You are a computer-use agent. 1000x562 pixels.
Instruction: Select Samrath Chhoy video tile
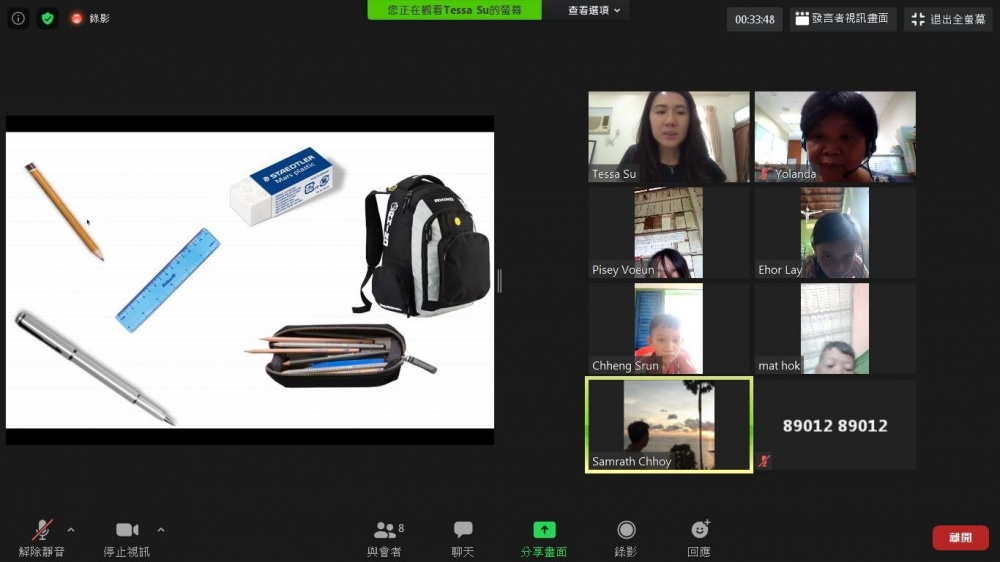669,425
